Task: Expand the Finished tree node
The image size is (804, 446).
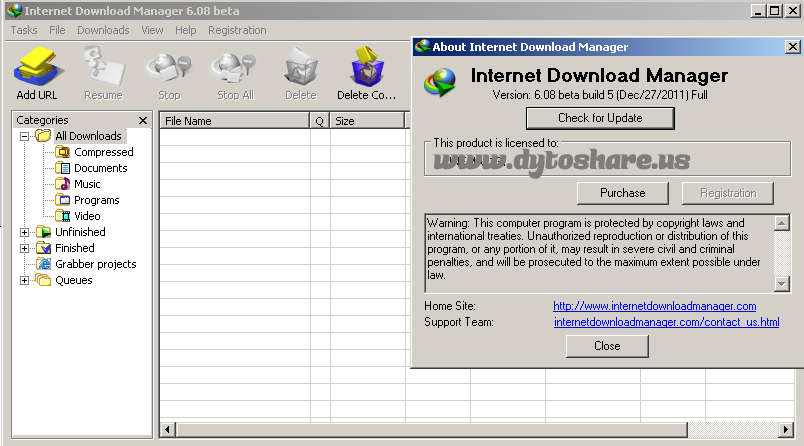Action: (24, 248)
